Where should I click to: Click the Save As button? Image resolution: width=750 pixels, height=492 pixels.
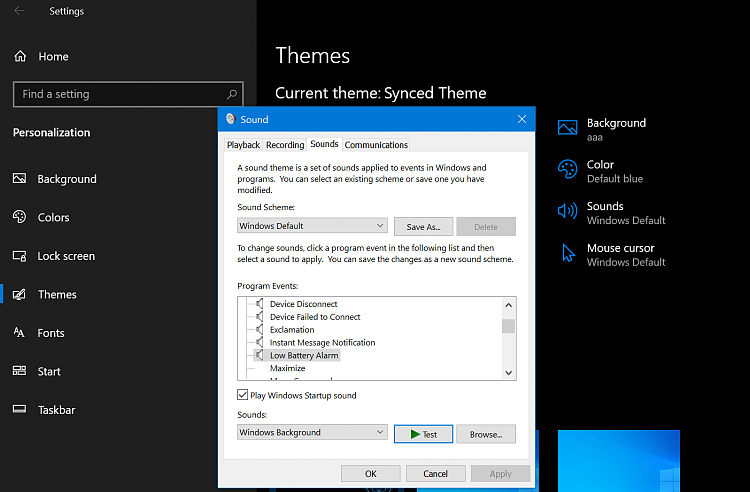coord(423,227)
